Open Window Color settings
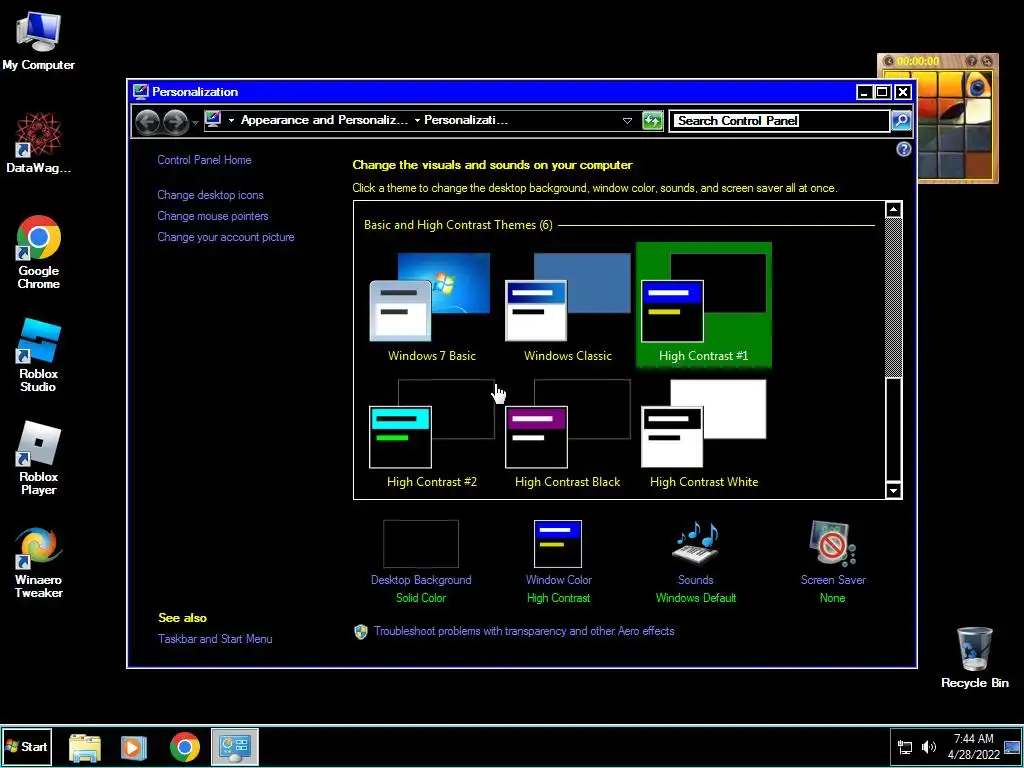The width and height of the screenshot is (1024, 768). (558, 562)
